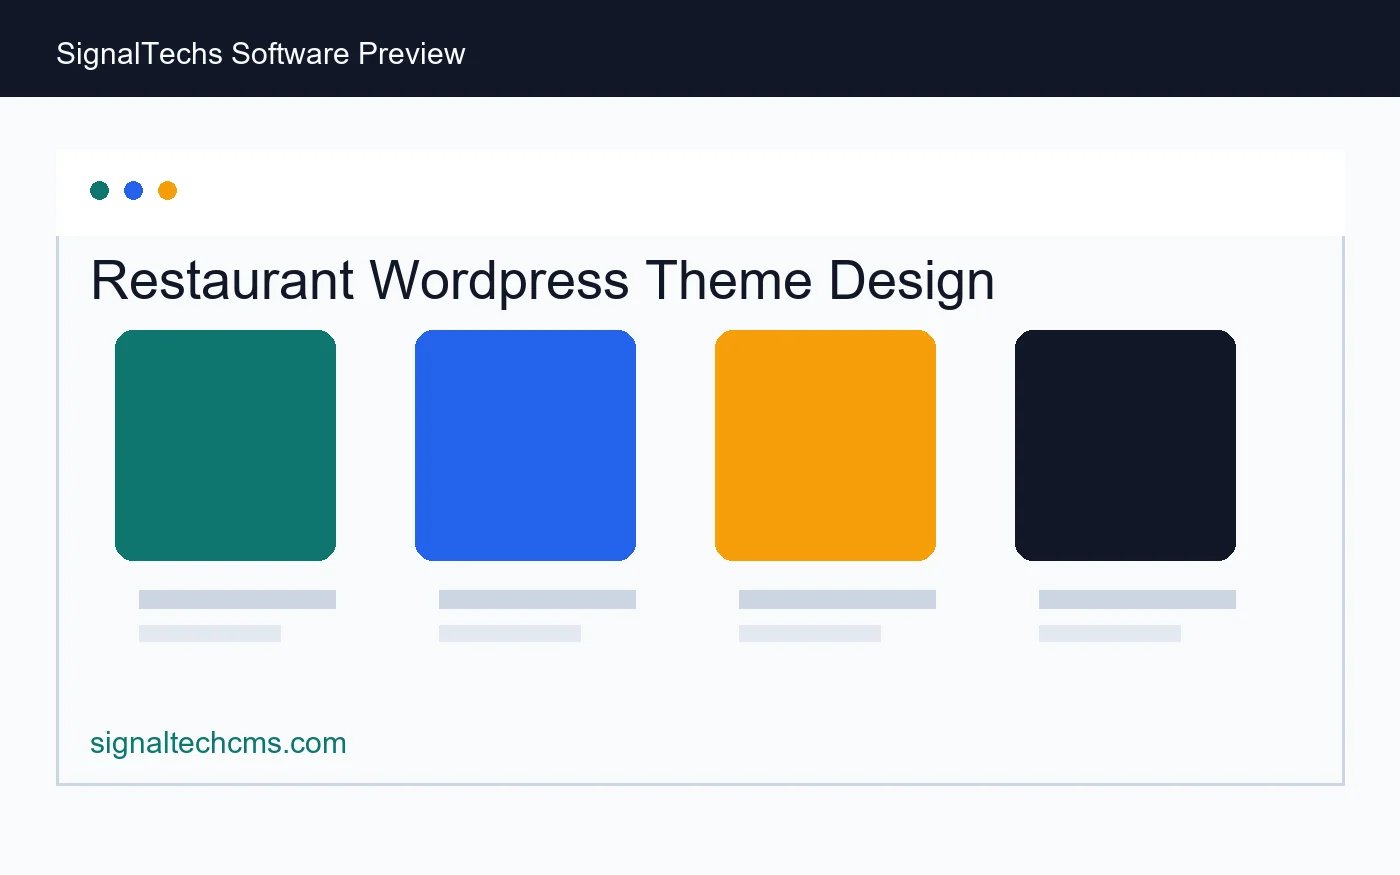Click the Restaurant Wordpress Theme Design heading
The height and width of the screenshot is (875, 1400).
(543, 280)
